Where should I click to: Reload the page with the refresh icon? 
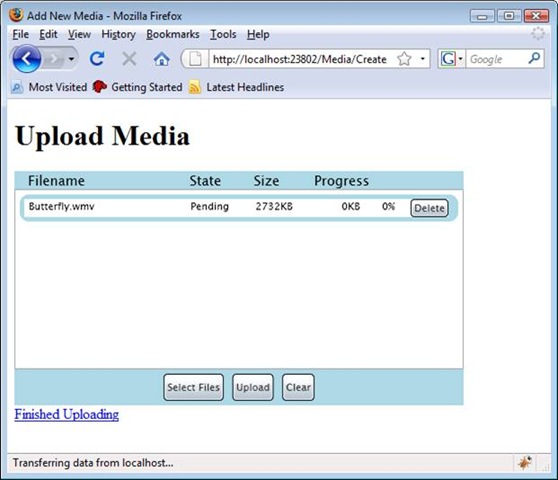click(x=97, y=59)
